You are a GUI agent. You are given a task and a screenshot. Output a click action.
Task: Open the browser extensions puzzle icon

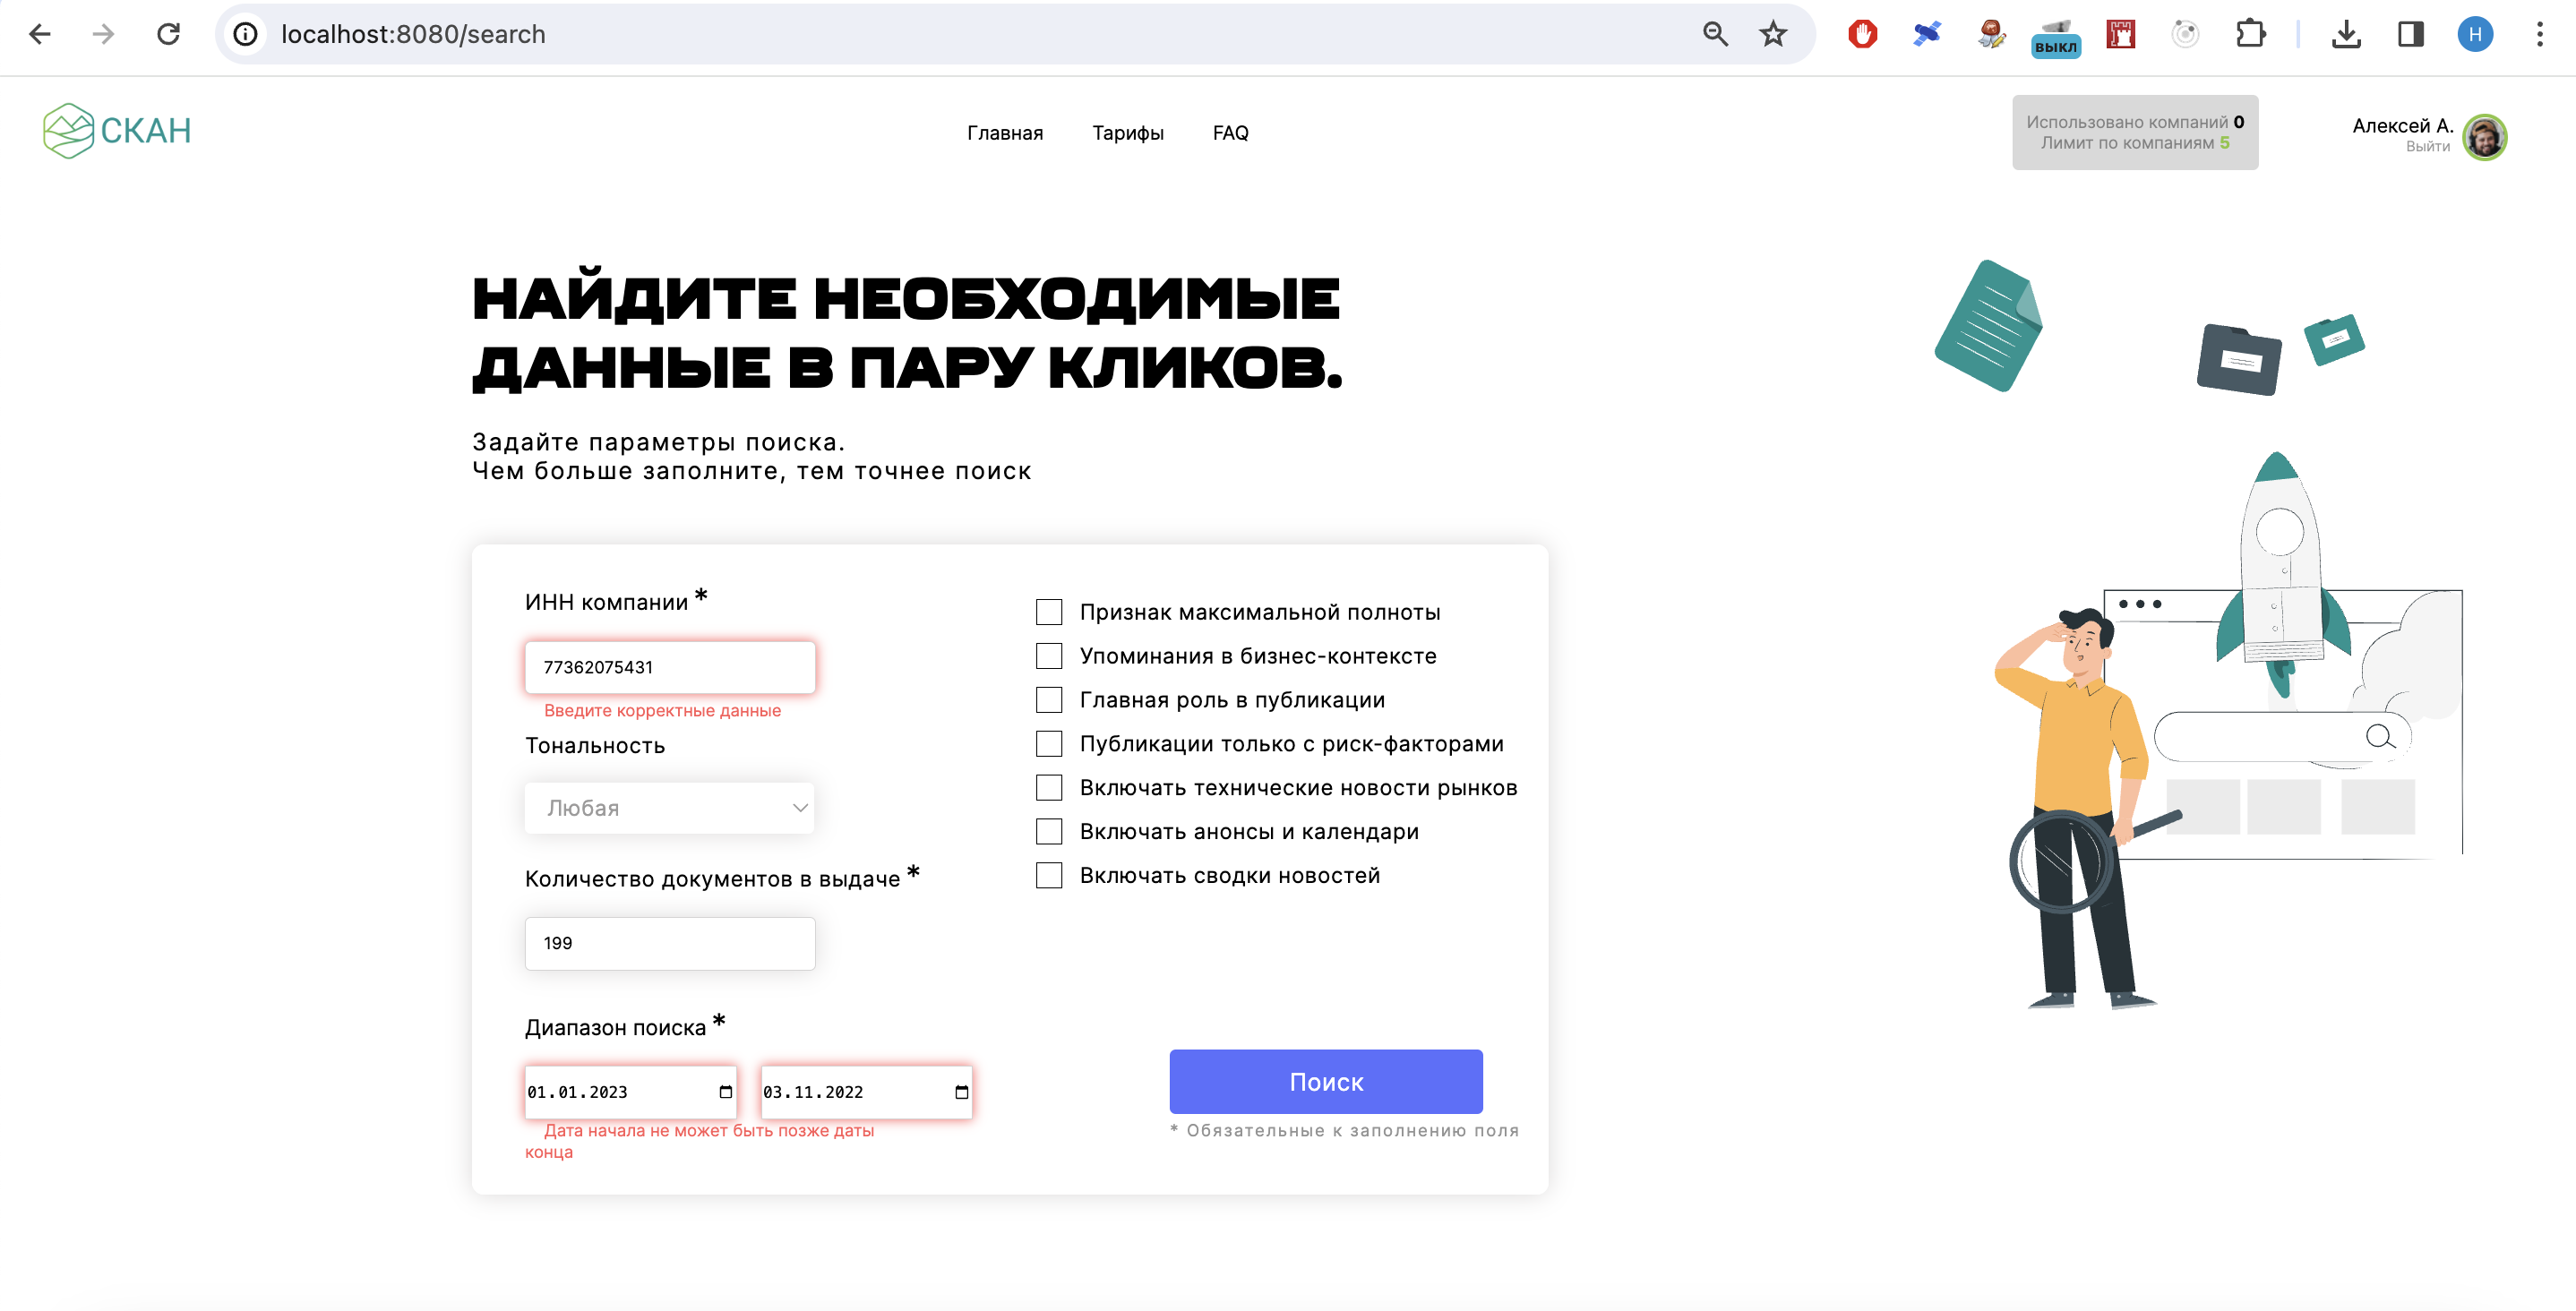click(2250, 35)
